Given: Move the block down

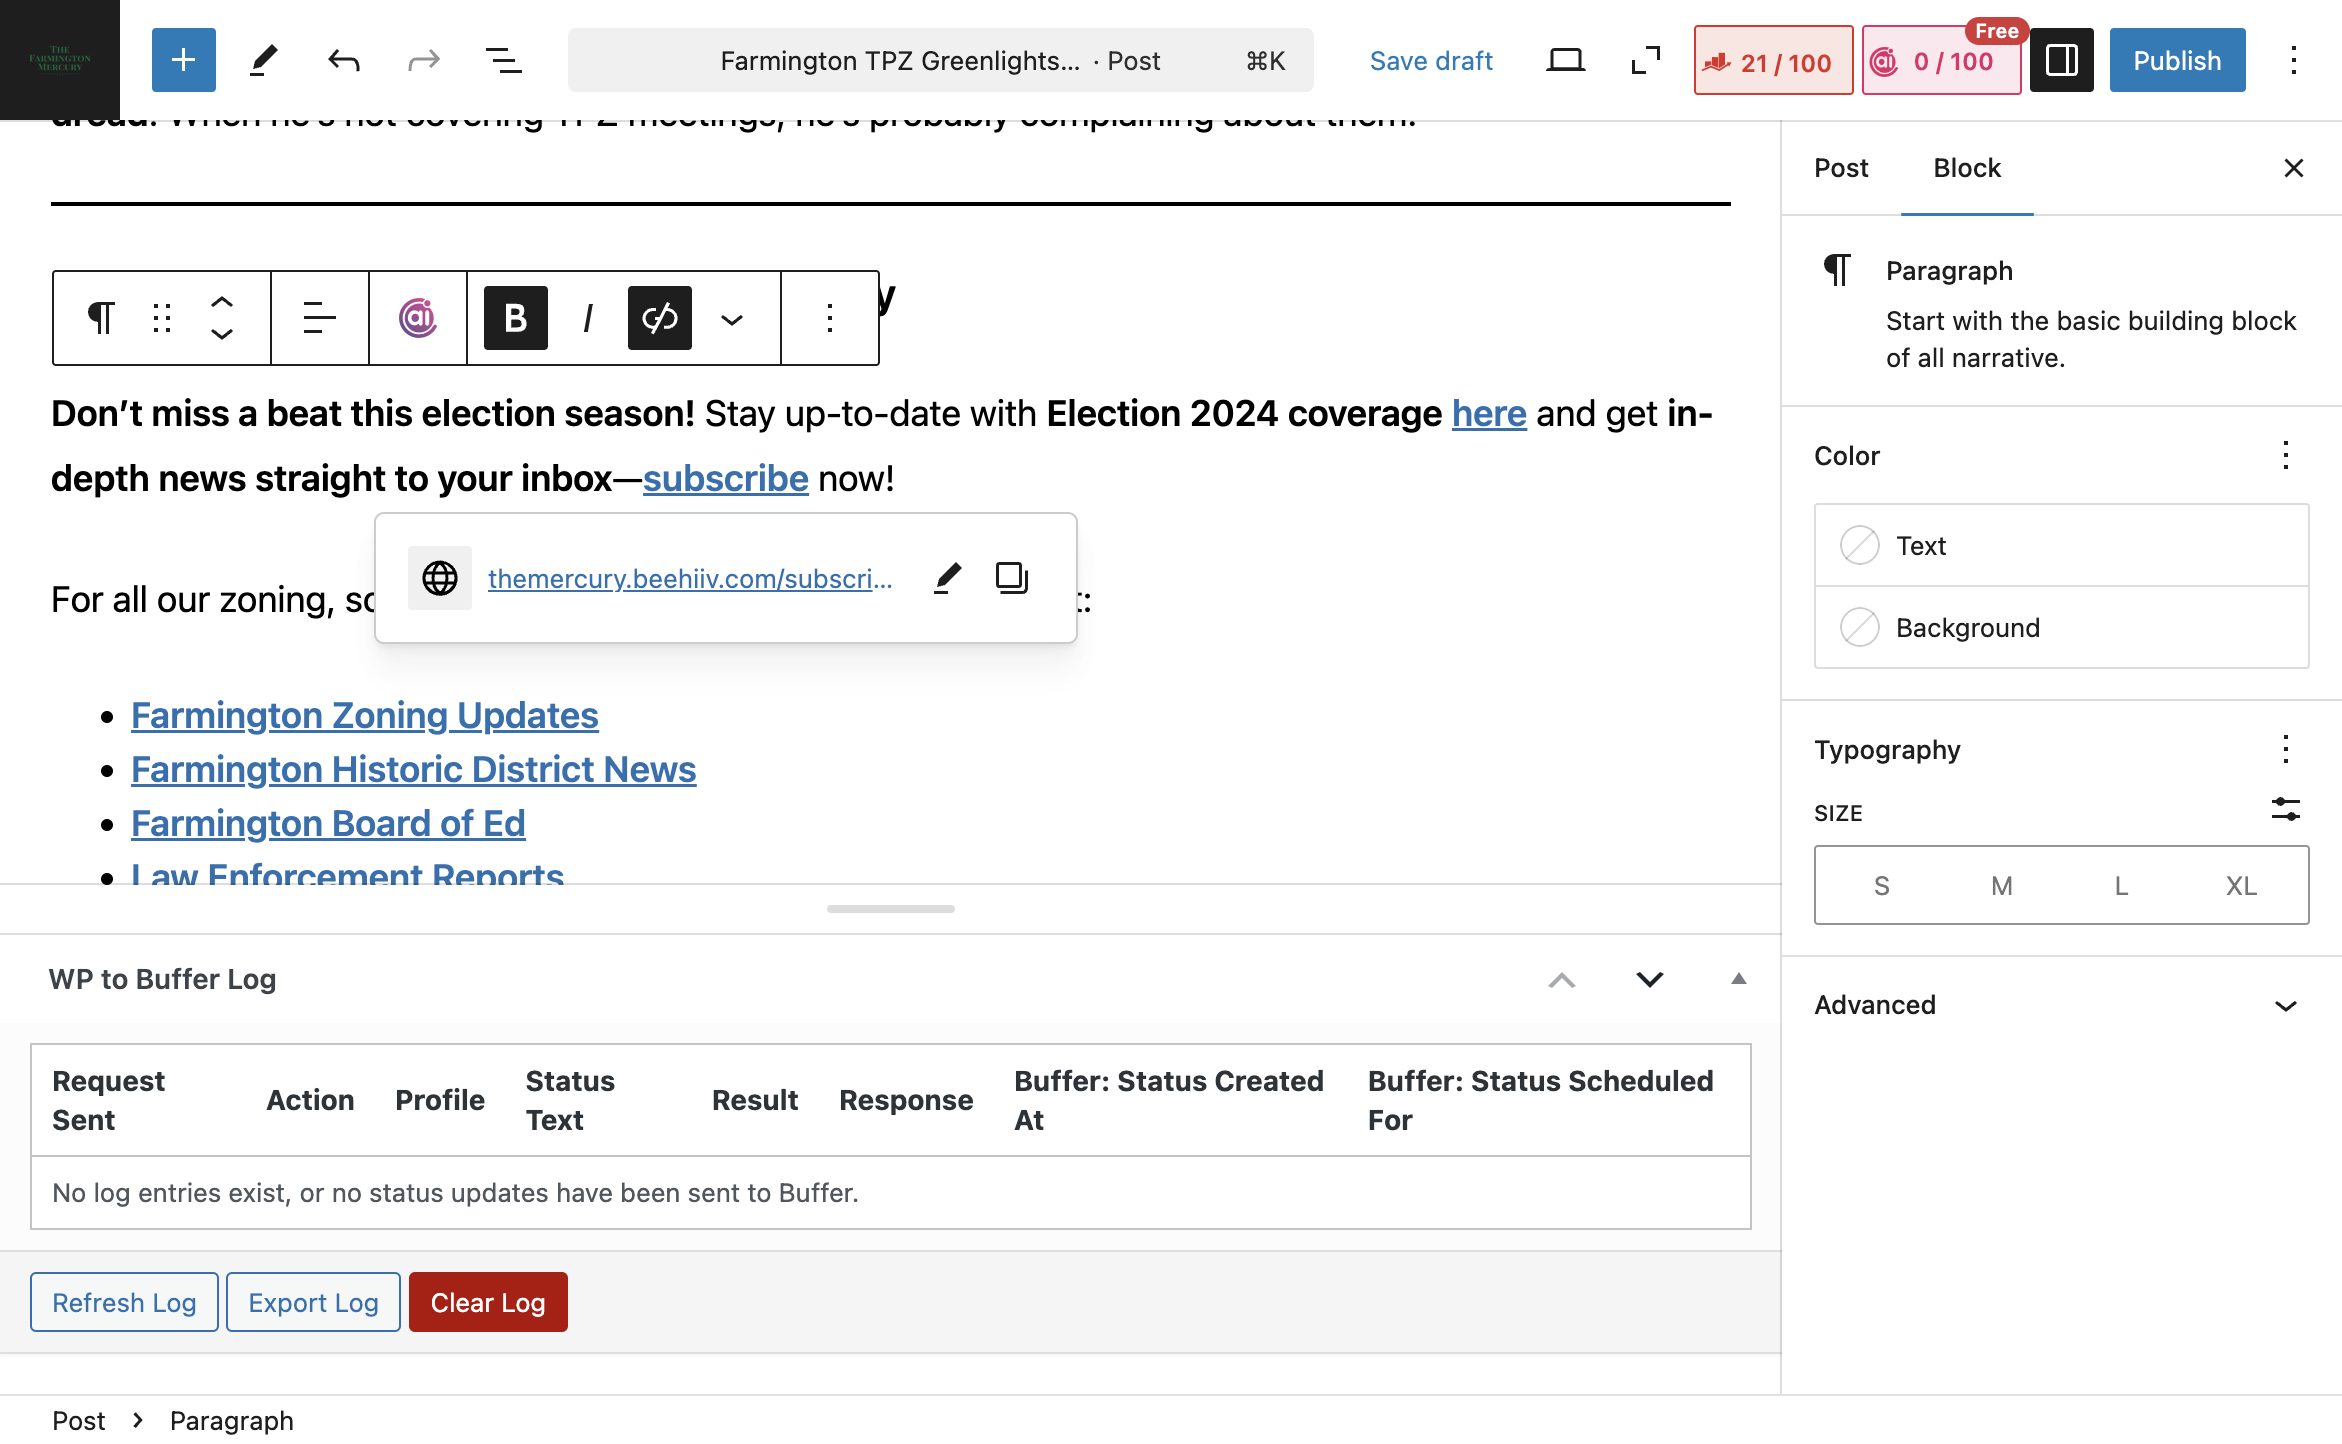Looking at the screenshot, I should click(222, 334).
